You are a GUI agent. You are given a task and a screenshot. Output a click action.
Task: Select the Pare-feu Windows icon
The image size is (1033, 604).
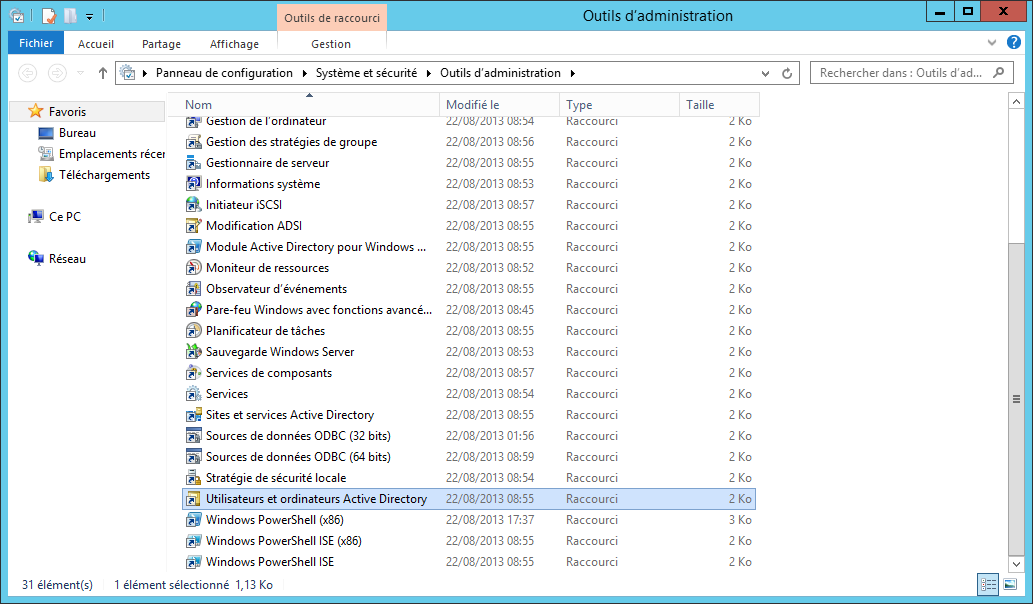pyautogui.click(x=193, y=310)
